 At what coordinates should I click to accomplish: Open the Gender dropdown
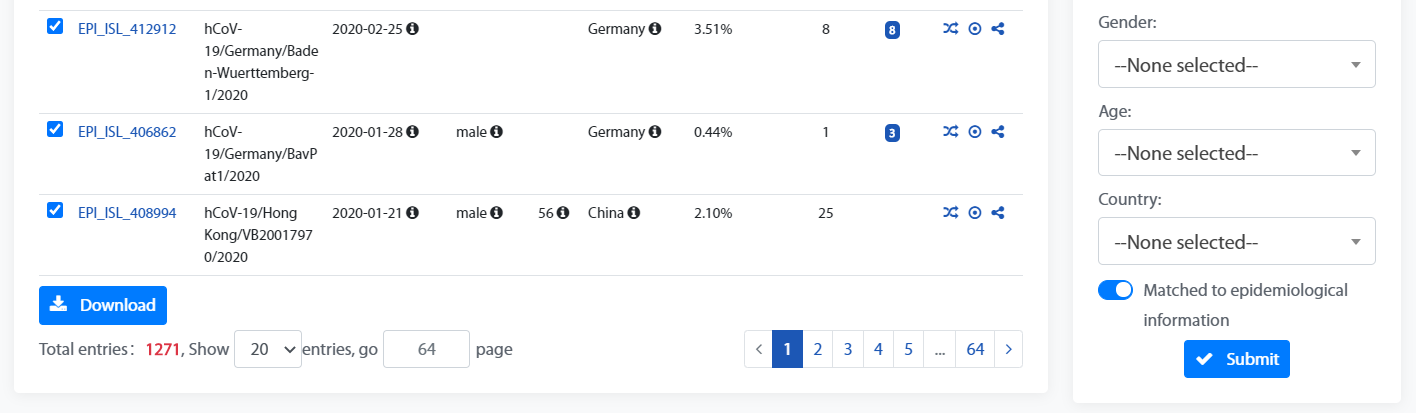click(1237, 64)
